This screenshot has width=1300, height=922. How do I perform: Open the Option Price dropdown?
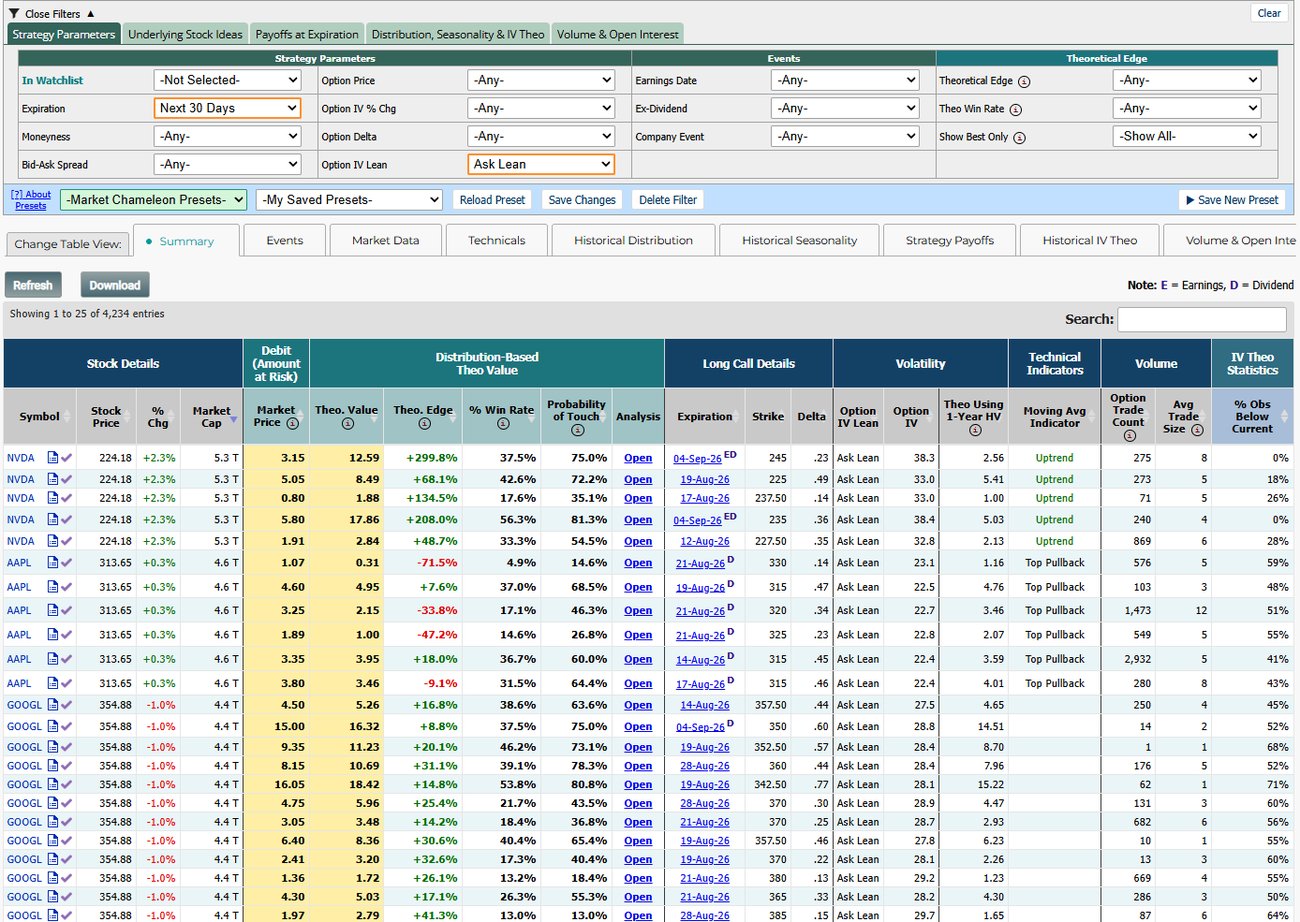point(541,80)
